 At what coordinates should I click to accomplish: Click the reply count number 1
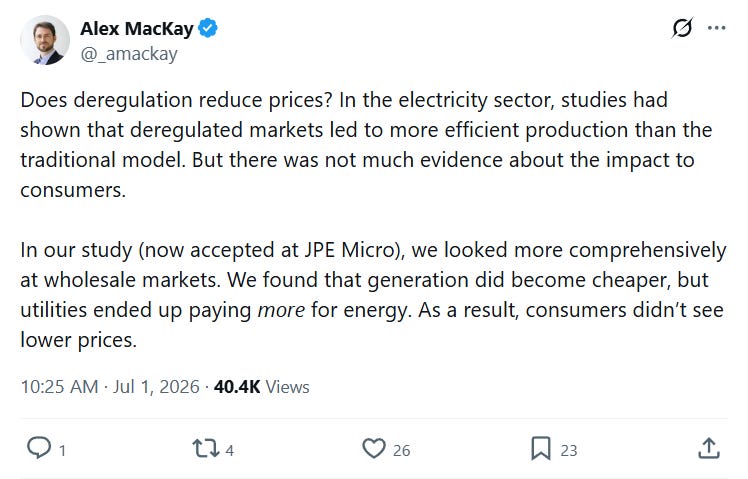tap(62, 450)
